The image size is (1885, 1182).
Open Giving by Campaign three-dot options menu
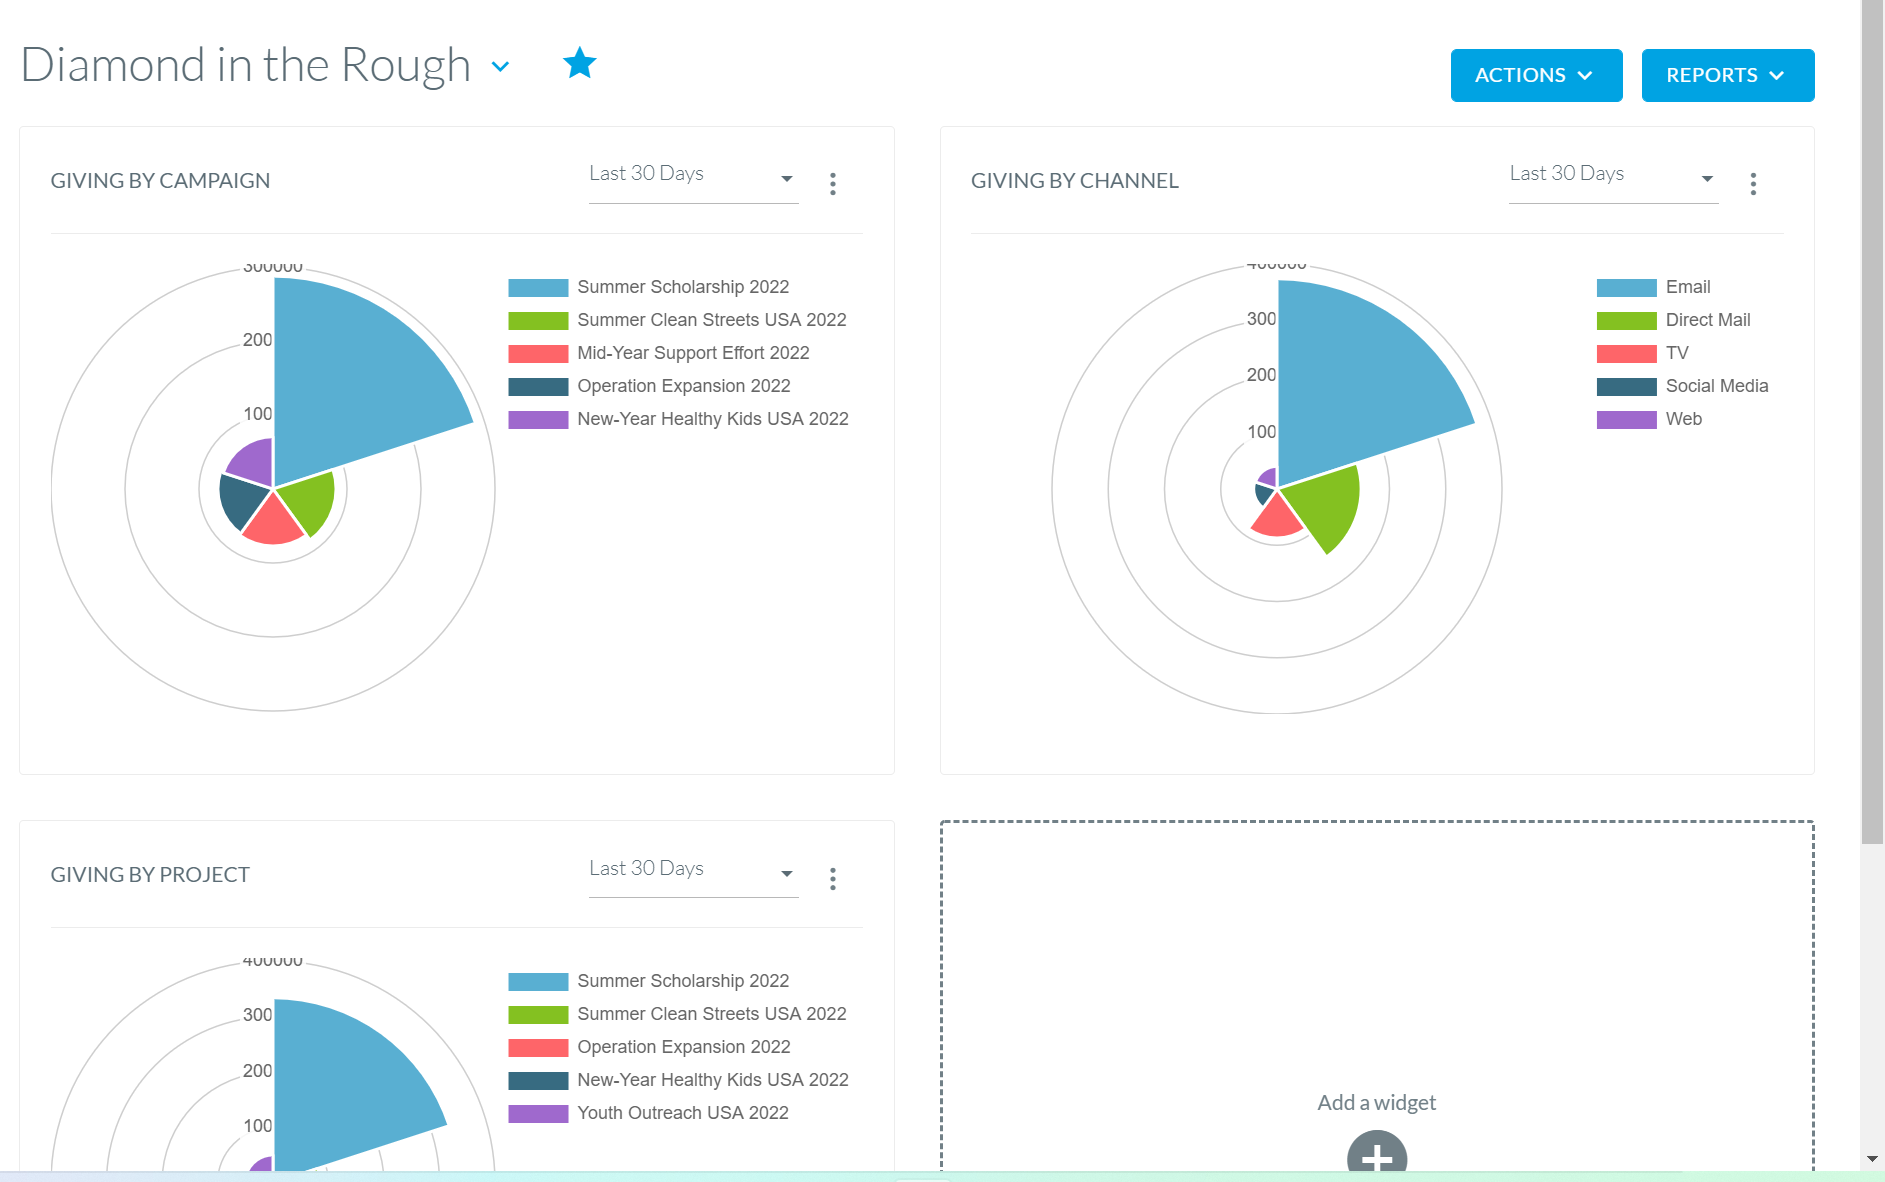[833, 183]
